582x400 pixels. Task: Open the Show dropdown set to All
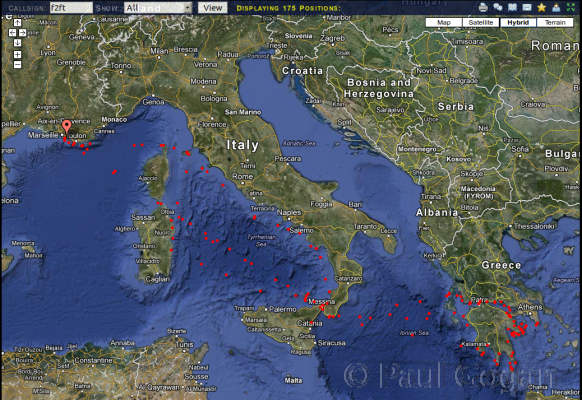click(158, 8)
